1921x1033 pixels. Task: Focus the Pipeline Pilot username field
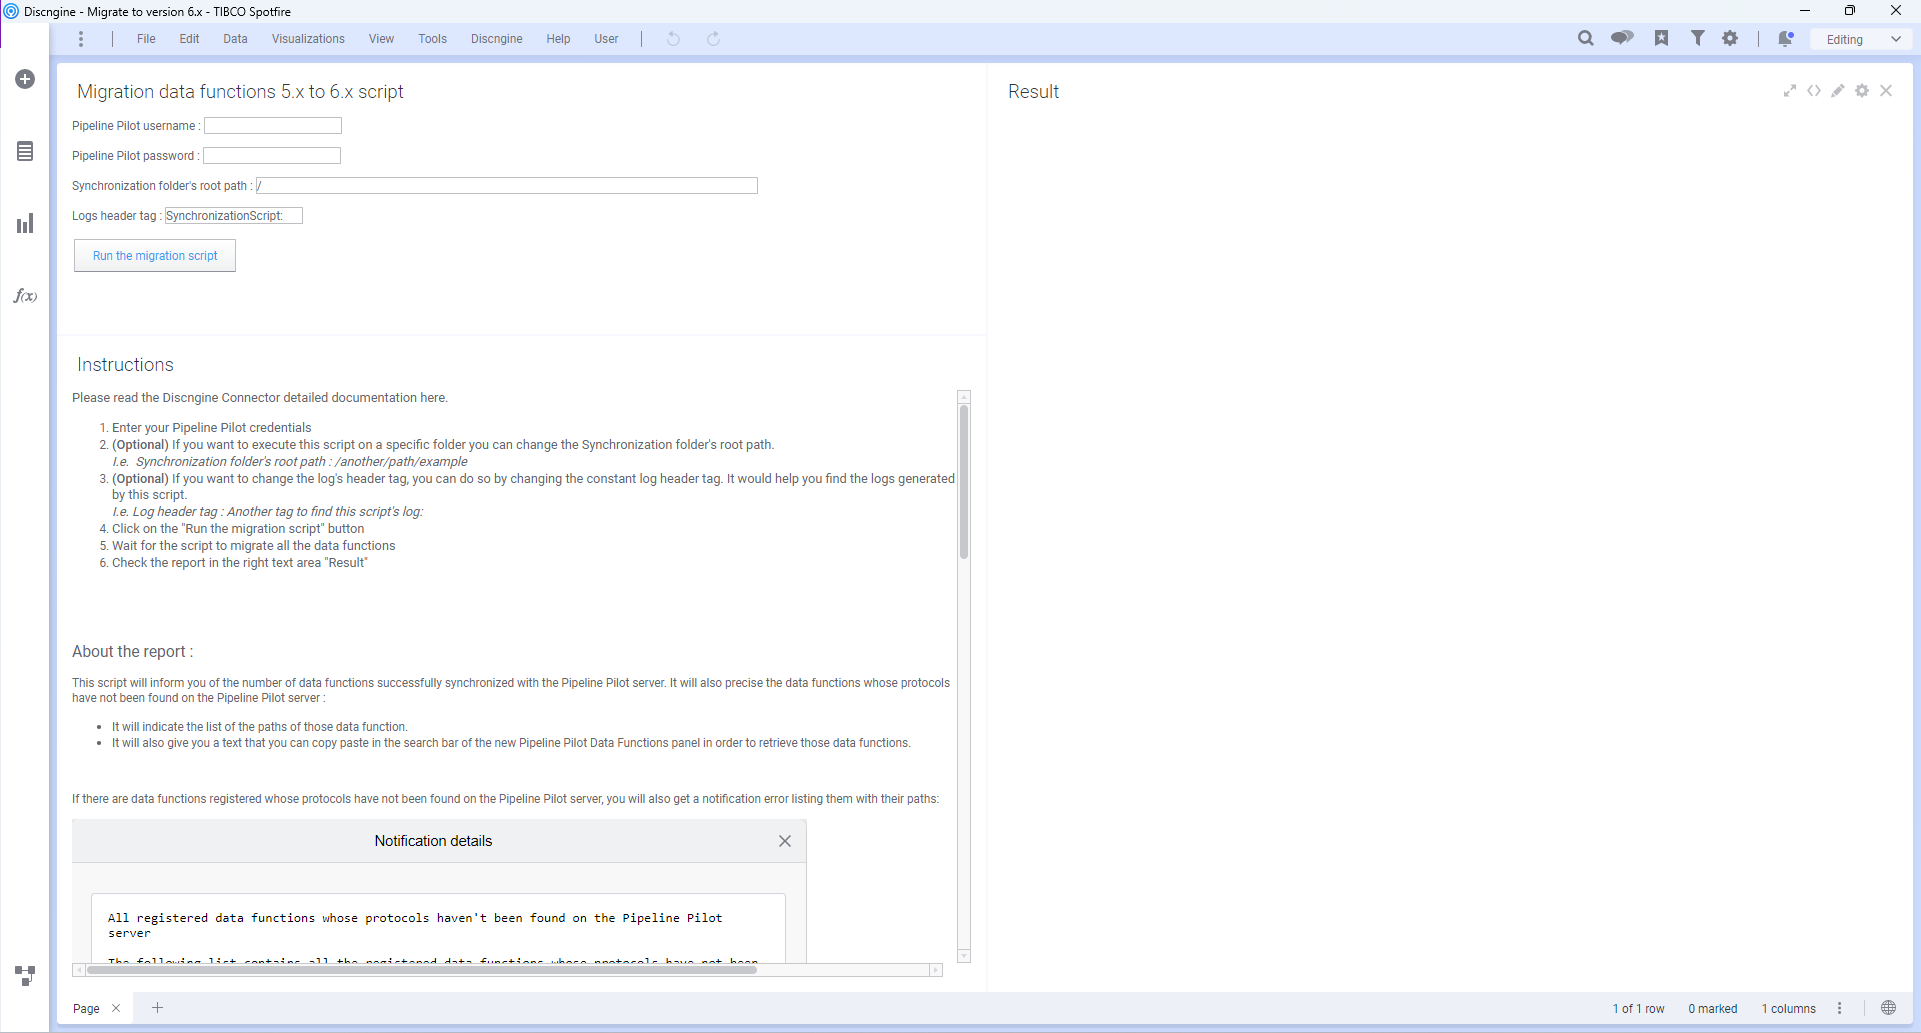pos(273,126)
